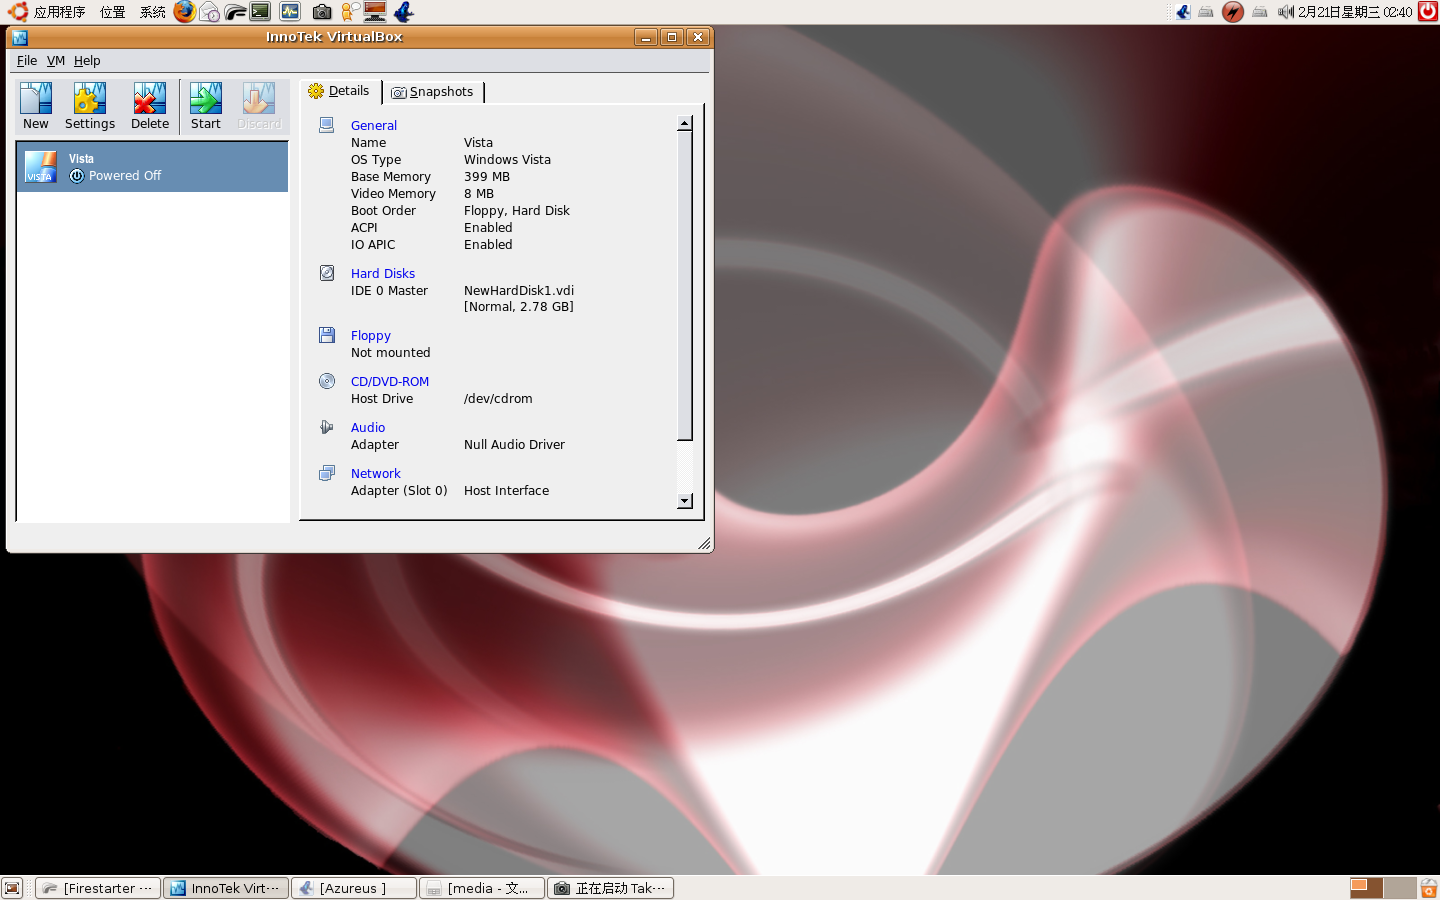Switch to the Snapshots tab

point(433,92)
